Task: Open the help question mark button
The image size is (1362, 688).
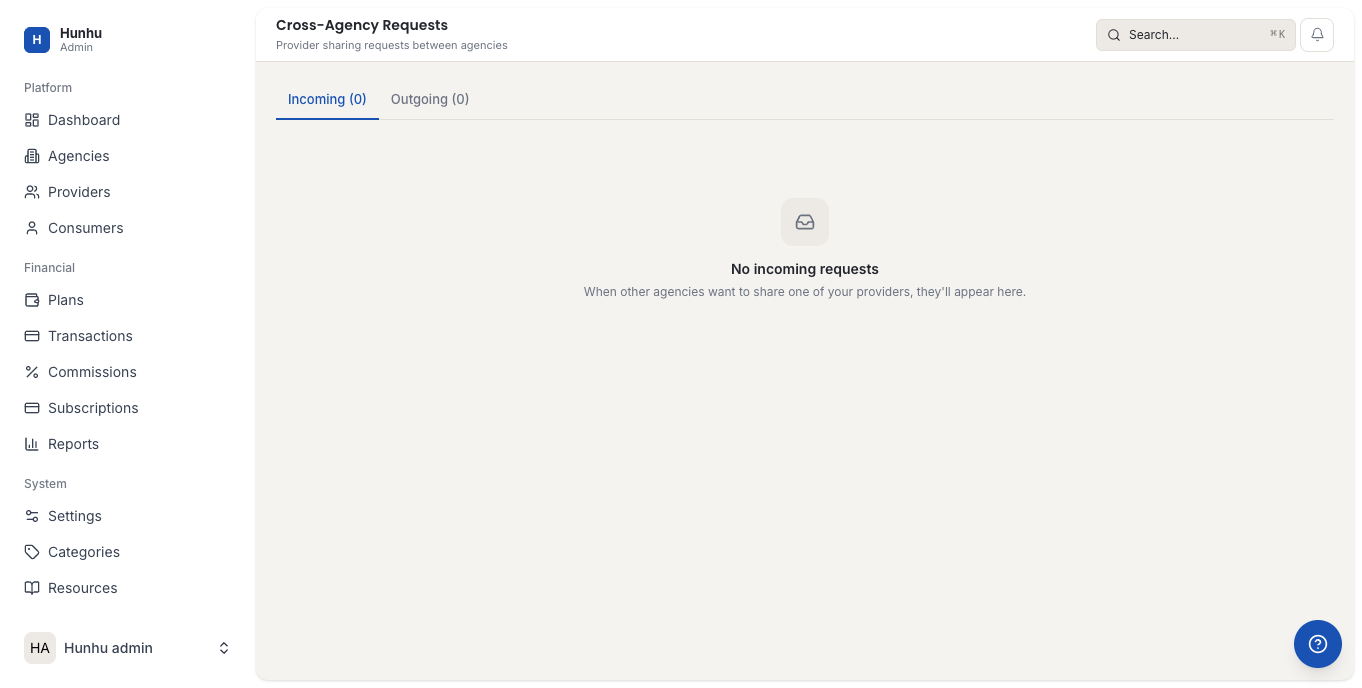Action: tap(1318, 644)
